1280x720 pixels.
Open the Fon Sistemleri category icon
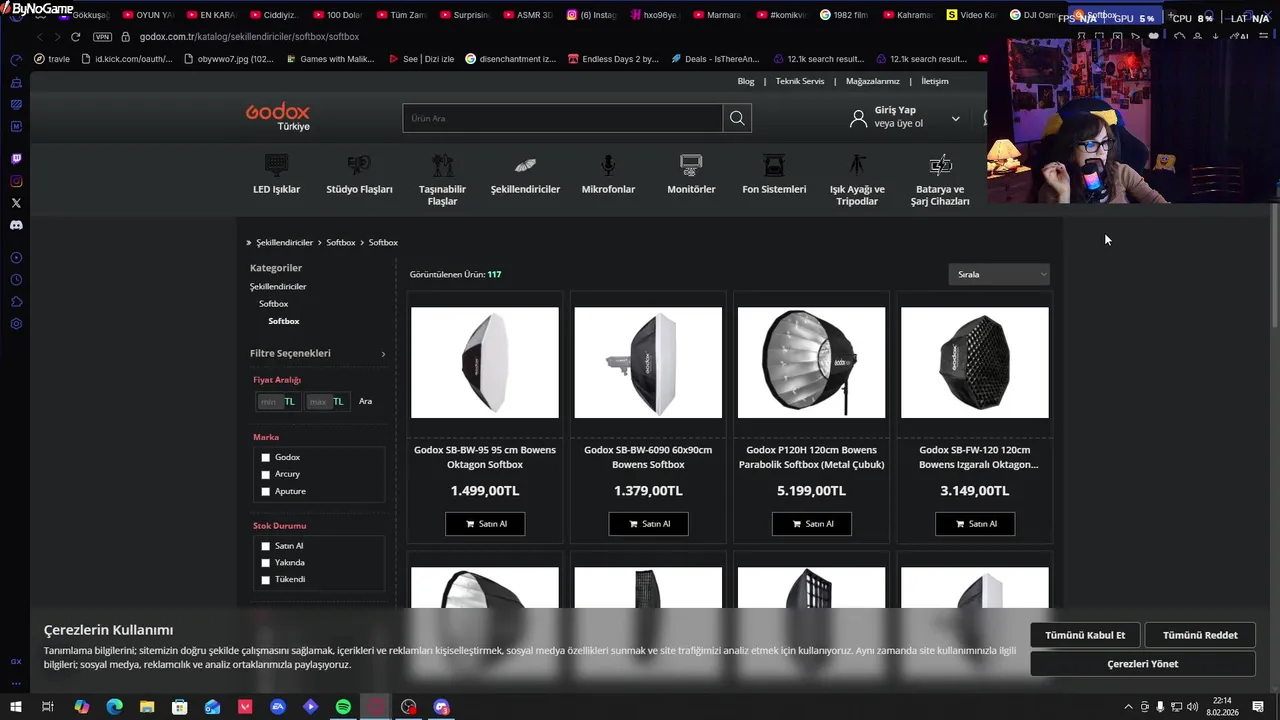[x=774, y=165]
